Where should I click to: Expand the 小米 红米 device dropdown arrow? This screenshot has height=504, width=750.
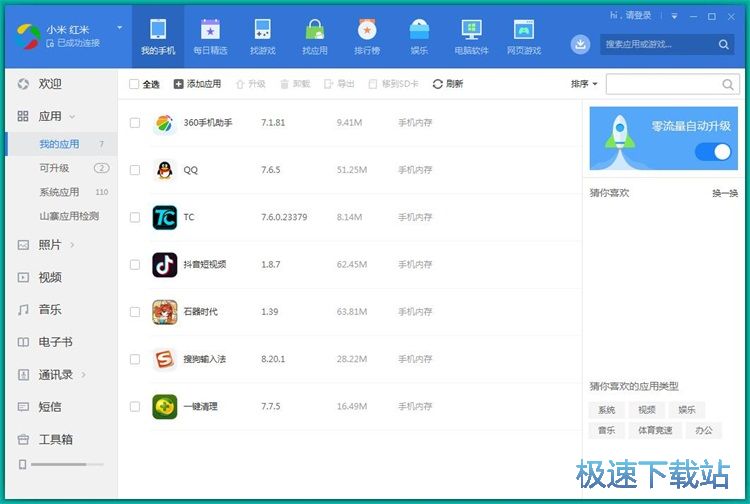pyautogui.click(x=120, y=28)
